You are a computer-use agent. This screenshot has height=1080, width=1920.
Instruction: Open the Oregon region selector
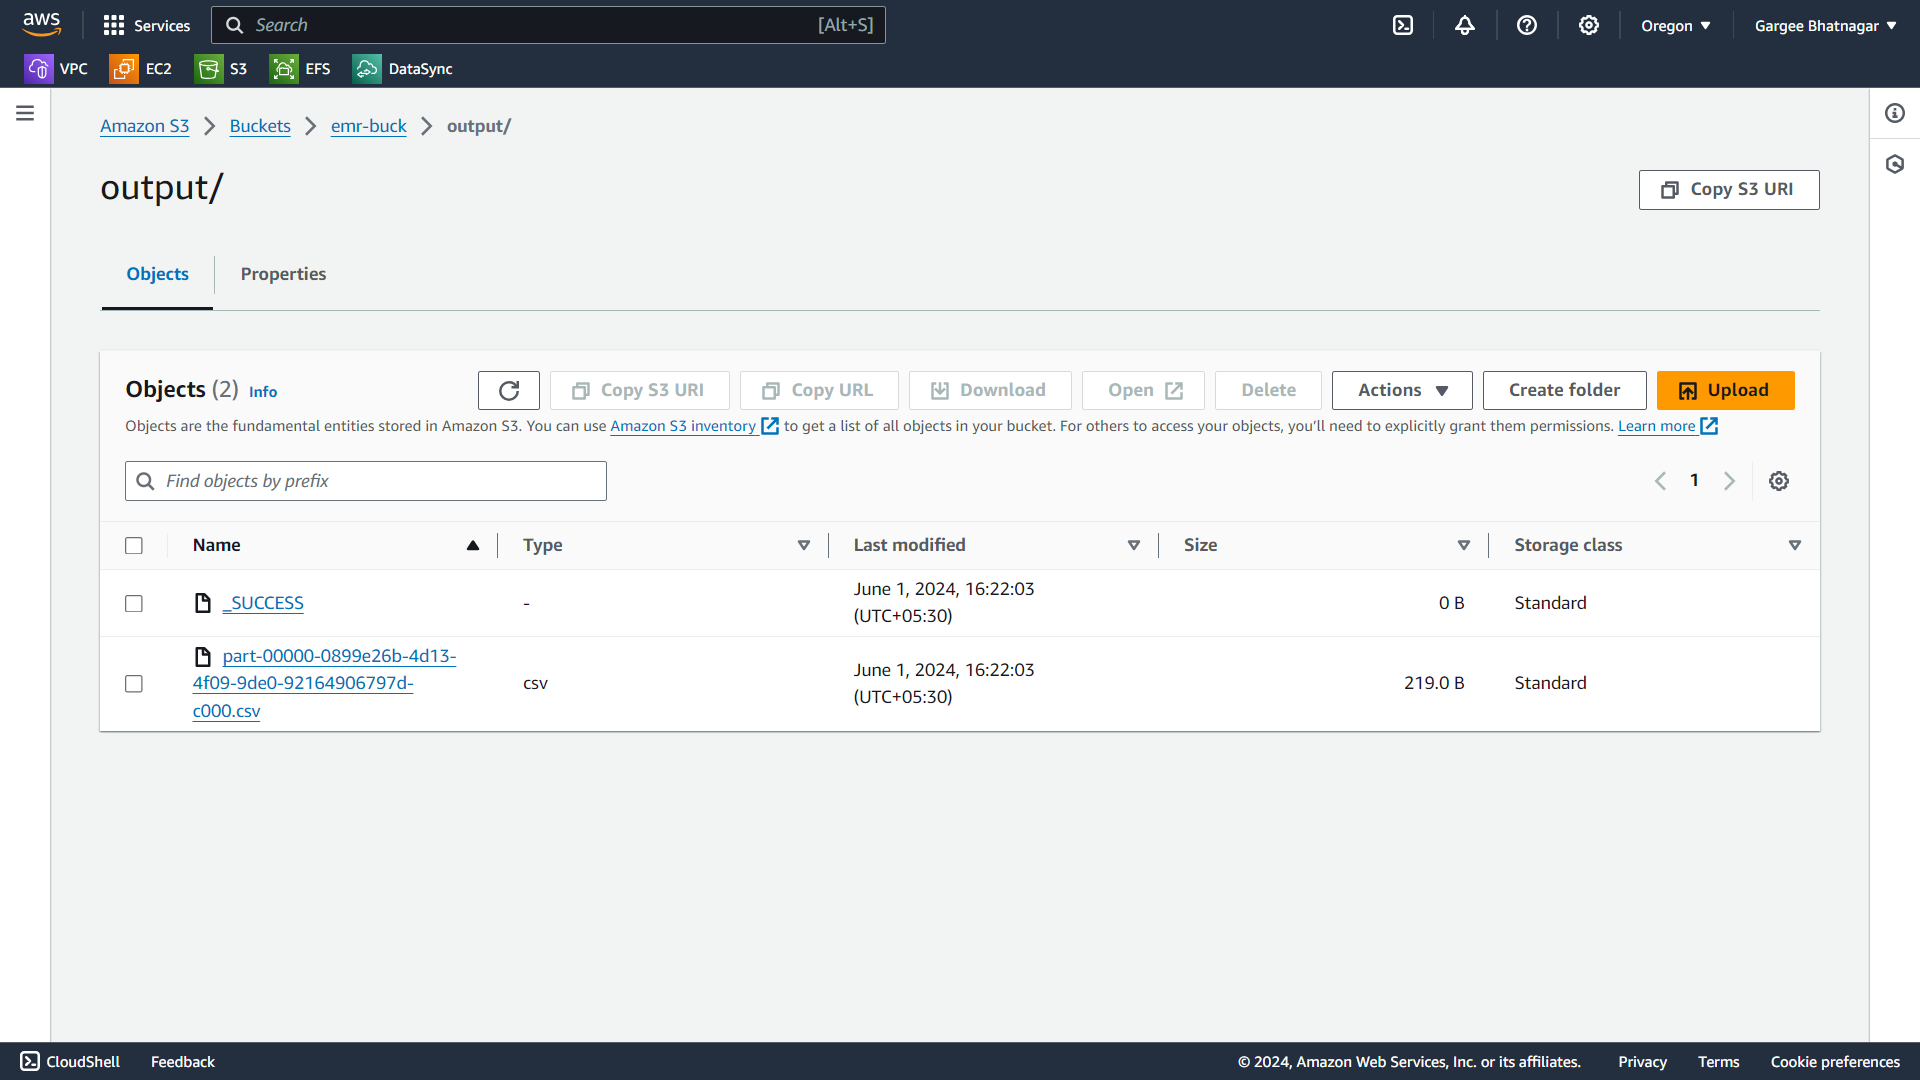(x=1675, y=26)
